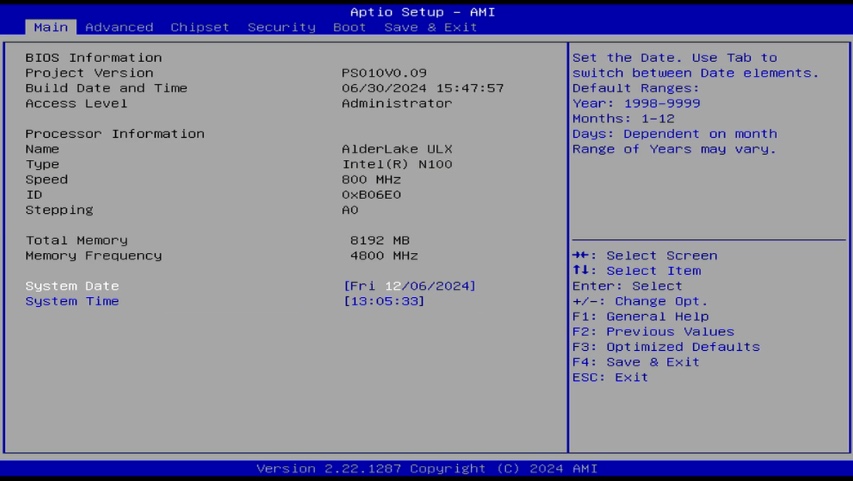Click the Days: Dependent on month line

tap(675, 133)
